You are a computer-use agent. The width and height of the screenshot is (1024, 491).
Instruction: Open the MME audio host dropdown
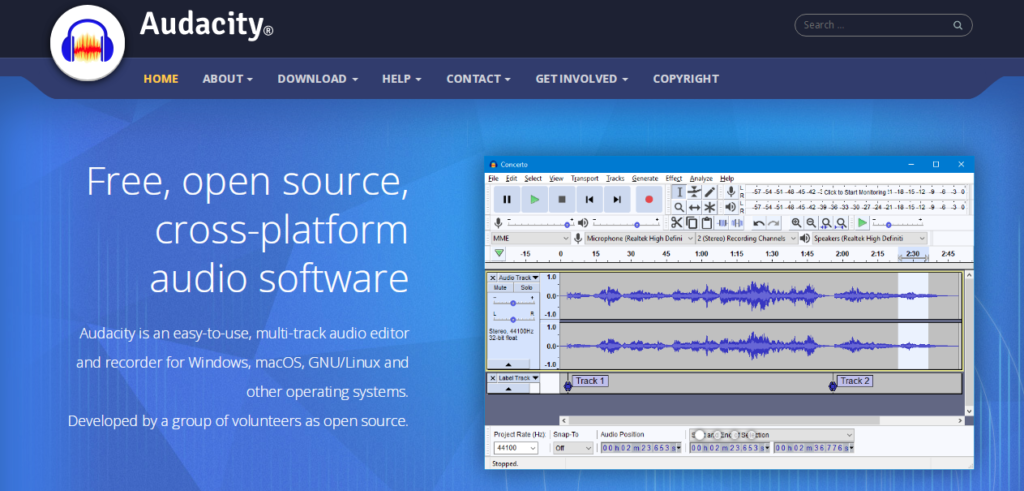pyautogui.click(x=530, y=238)
